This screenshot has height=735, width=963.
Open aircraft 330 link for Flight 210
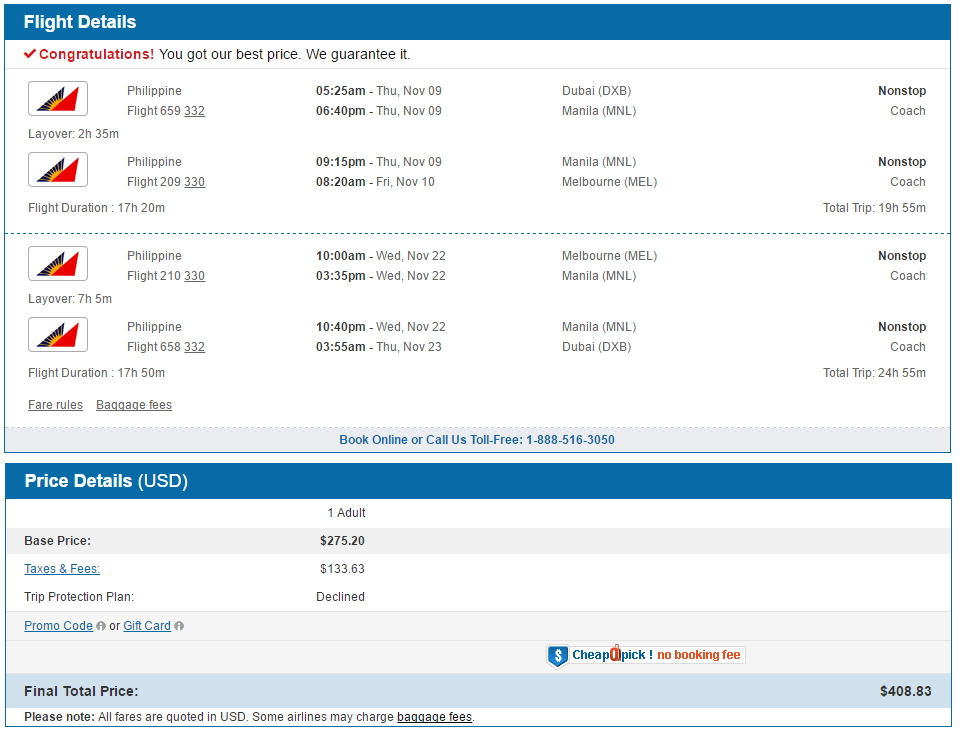pyautogui.click(x=194, y=276)
